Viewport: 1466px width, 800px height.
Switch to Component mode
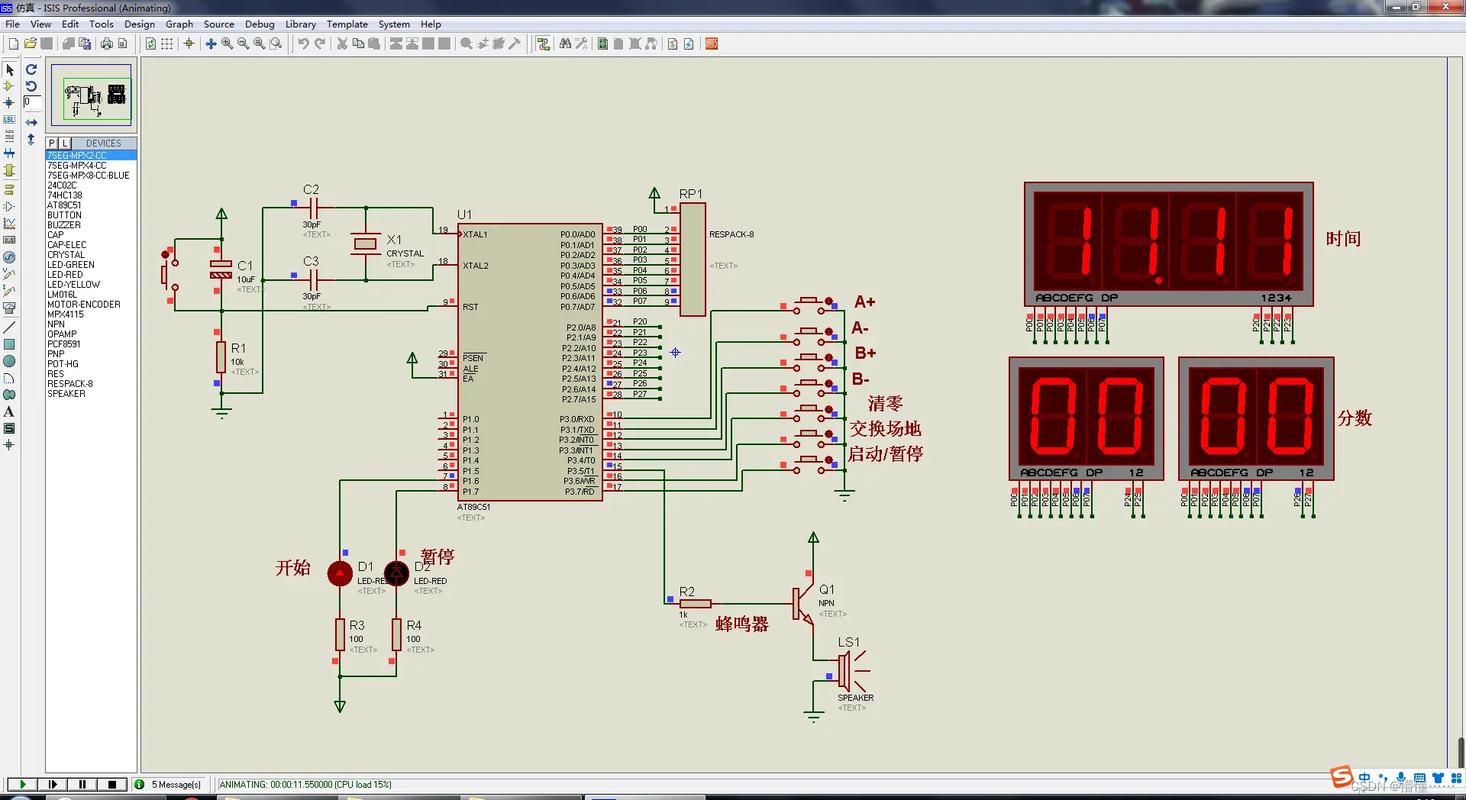click(9, 87)
